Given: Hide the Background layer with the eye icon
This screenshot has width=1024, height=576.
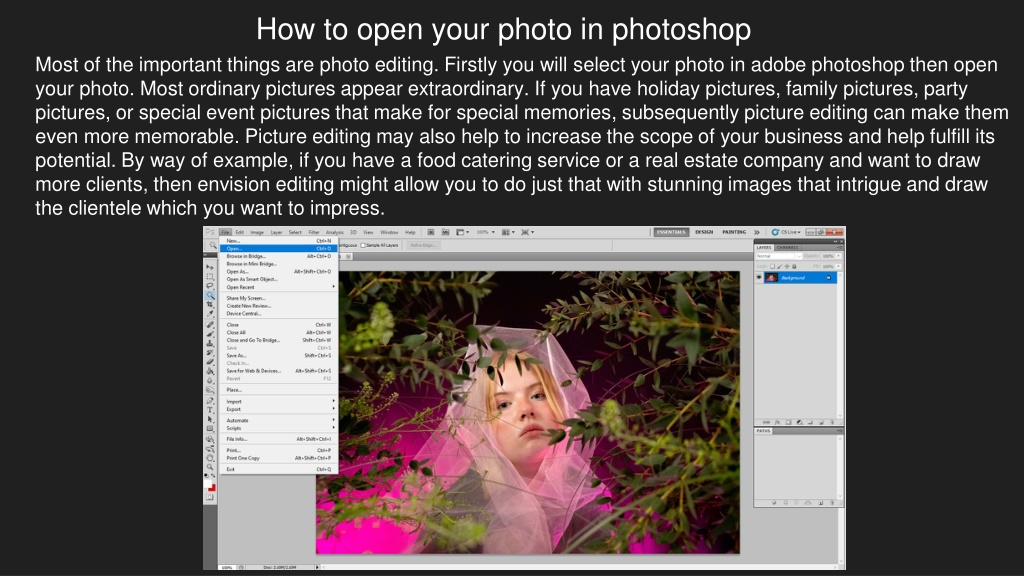Looking at the screenshot, I should pyautogui.click(x=759, y=278).
